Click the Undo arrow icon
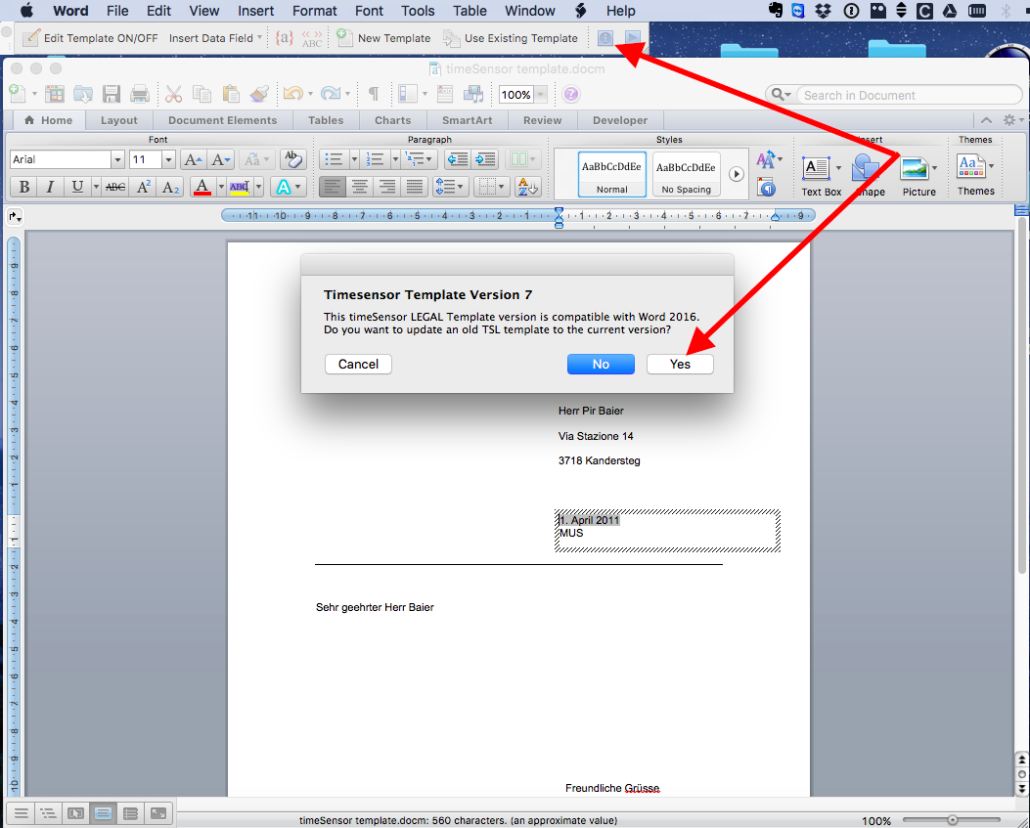 click(292, 95)
